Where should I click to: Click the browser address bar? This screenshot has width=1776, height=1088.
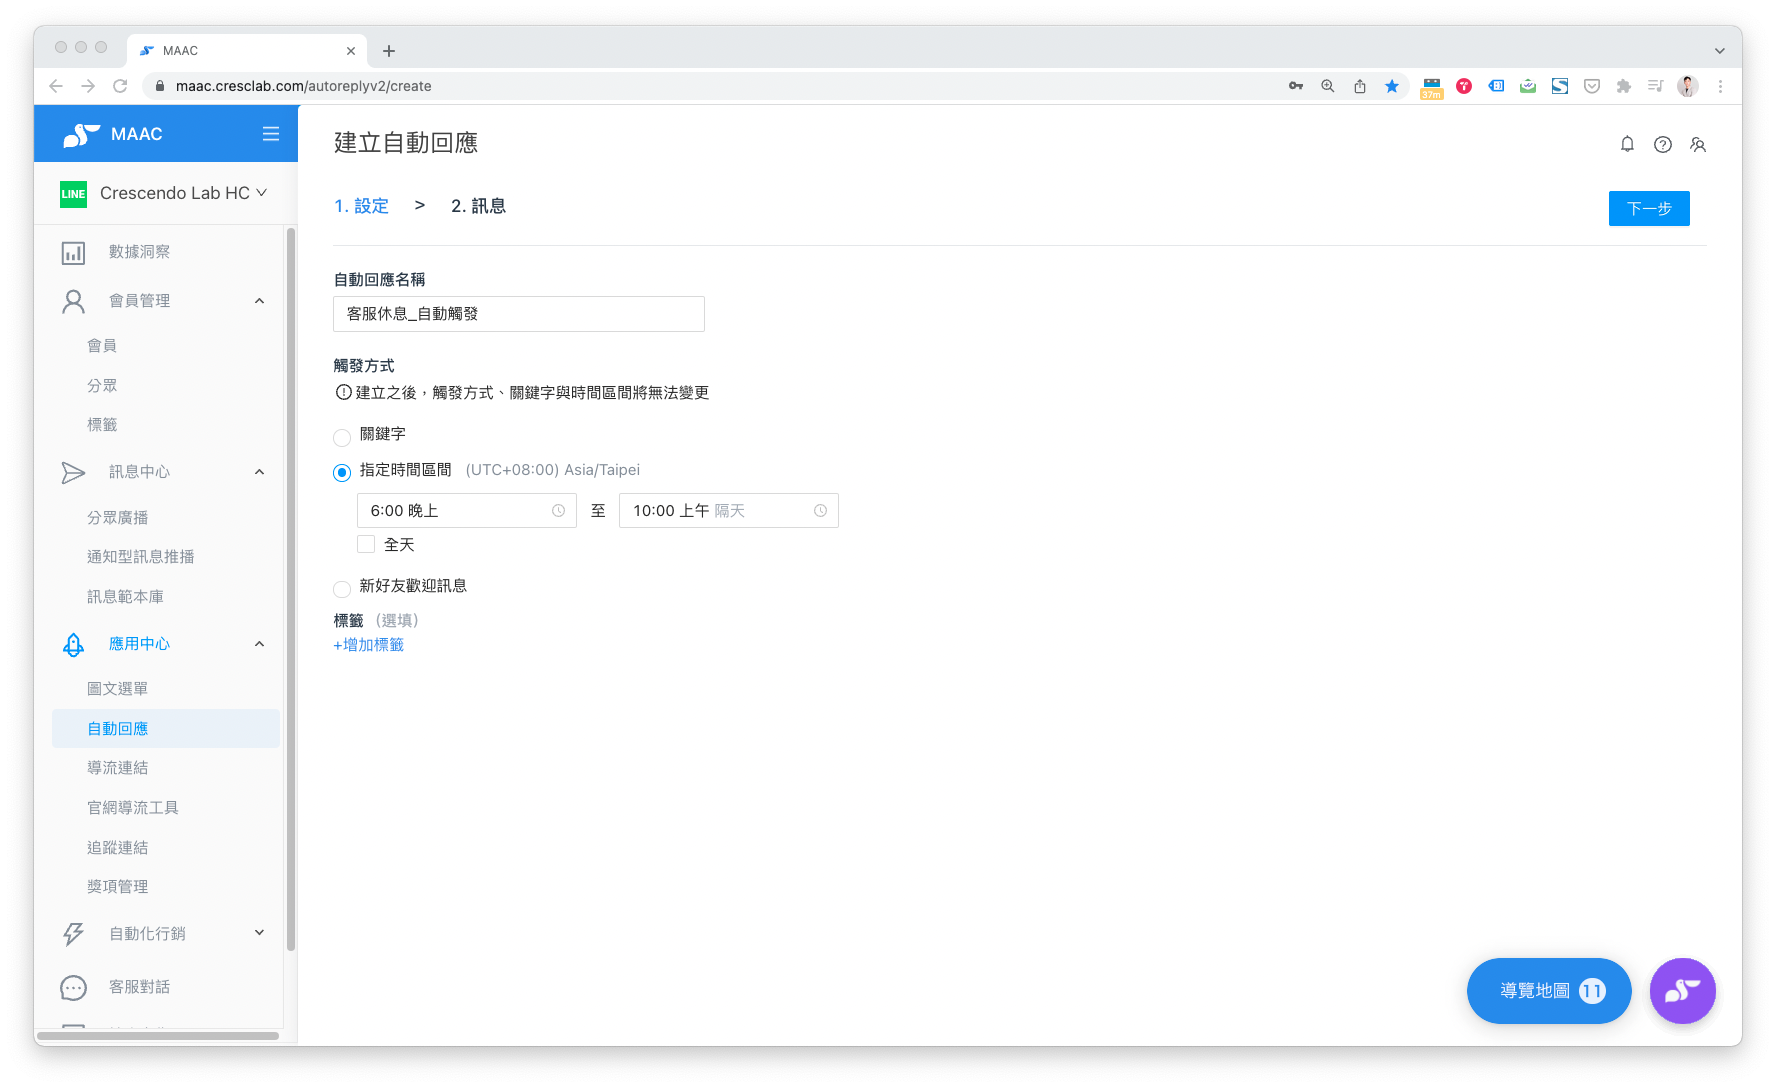point(720,86)
